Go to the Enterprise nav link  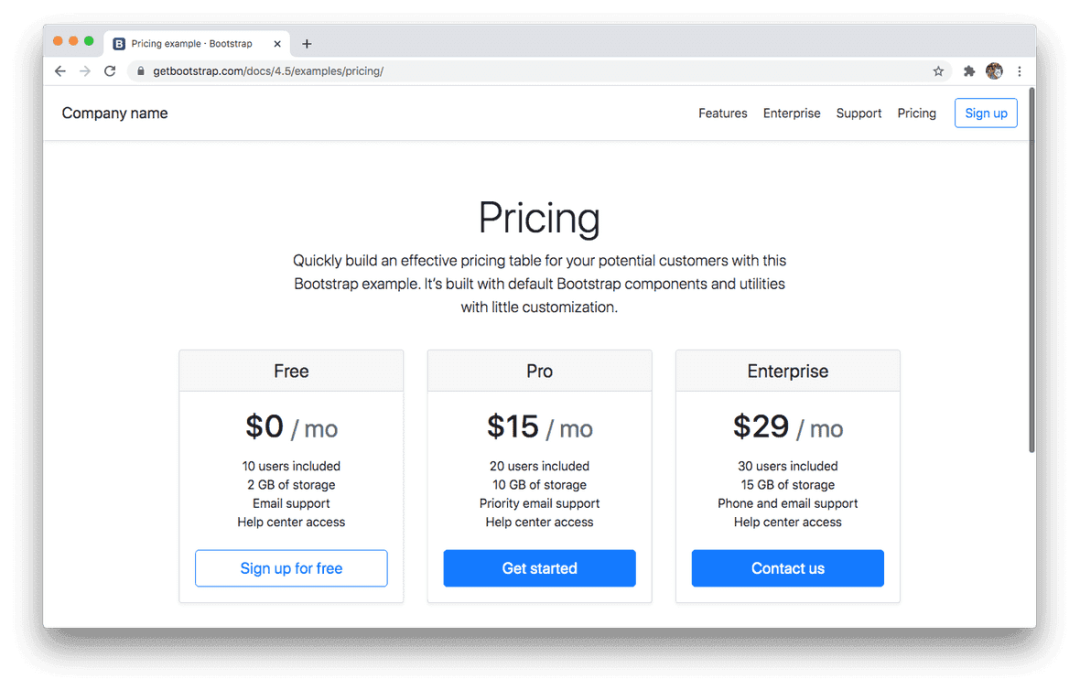pyautogui.click(x=792, y=113)
